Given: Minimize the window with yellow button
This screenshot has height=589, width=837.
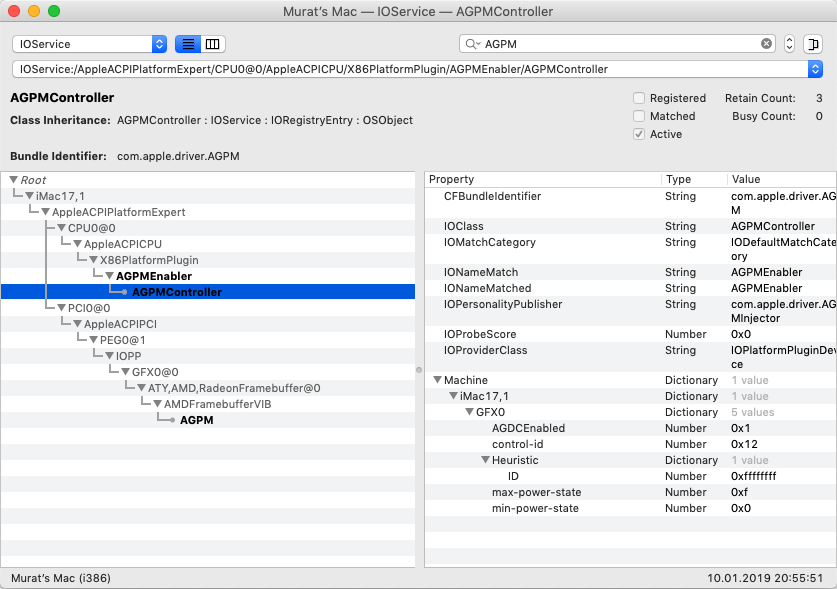Looking at the screenshot, I should tap(34, 11).
